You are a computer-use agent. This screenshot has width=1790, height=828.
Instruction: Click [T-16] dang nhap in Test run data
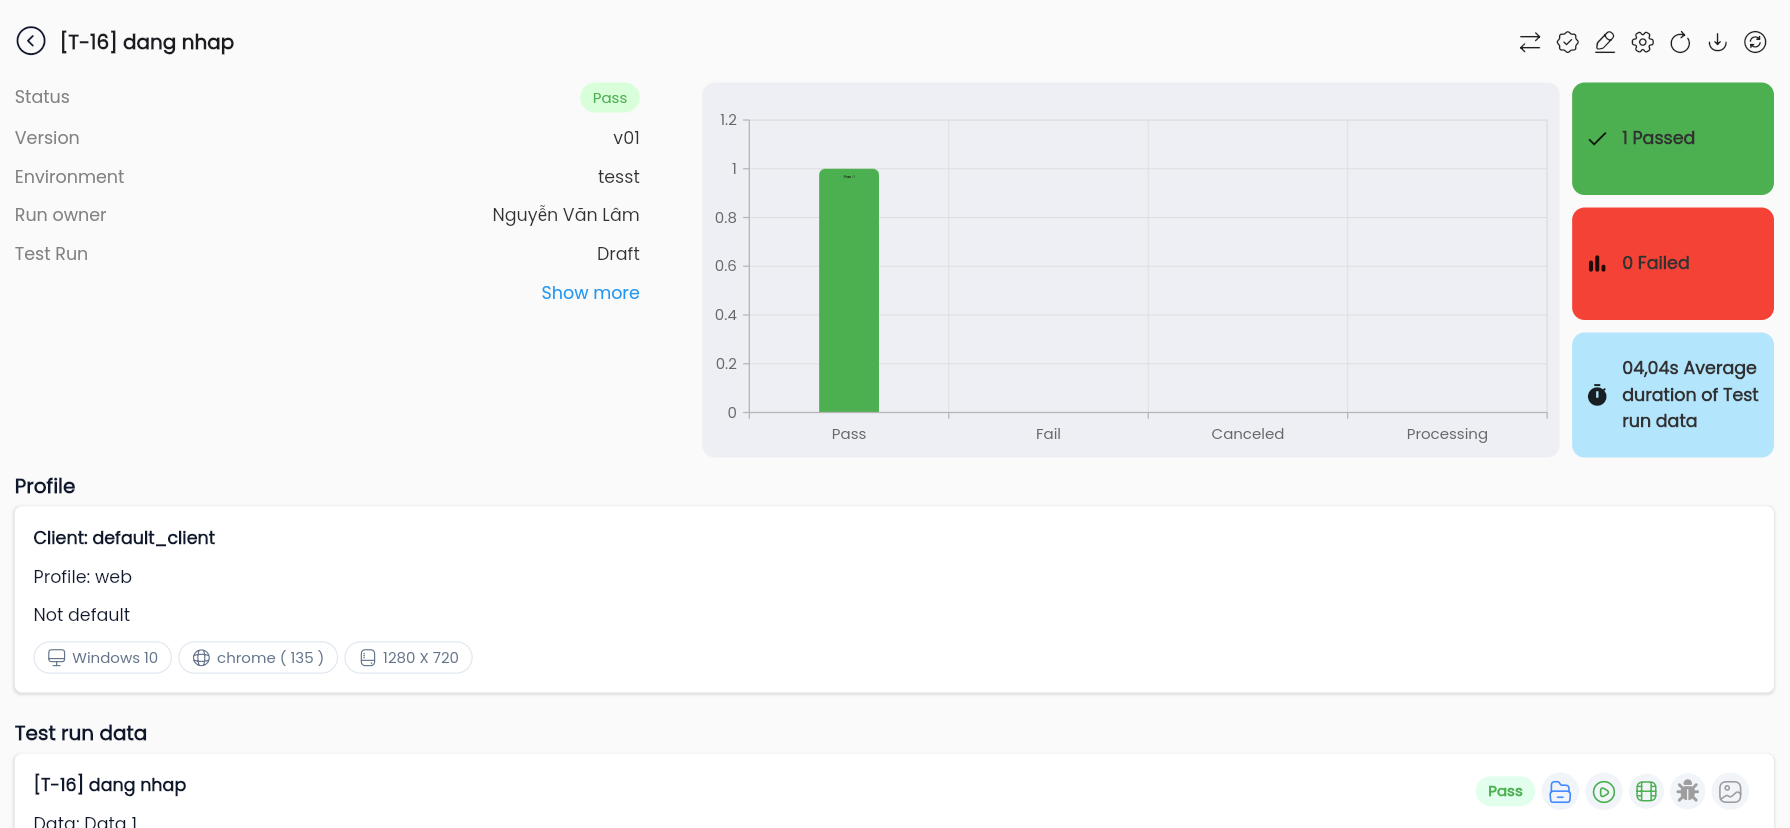[x=110, y=785]
